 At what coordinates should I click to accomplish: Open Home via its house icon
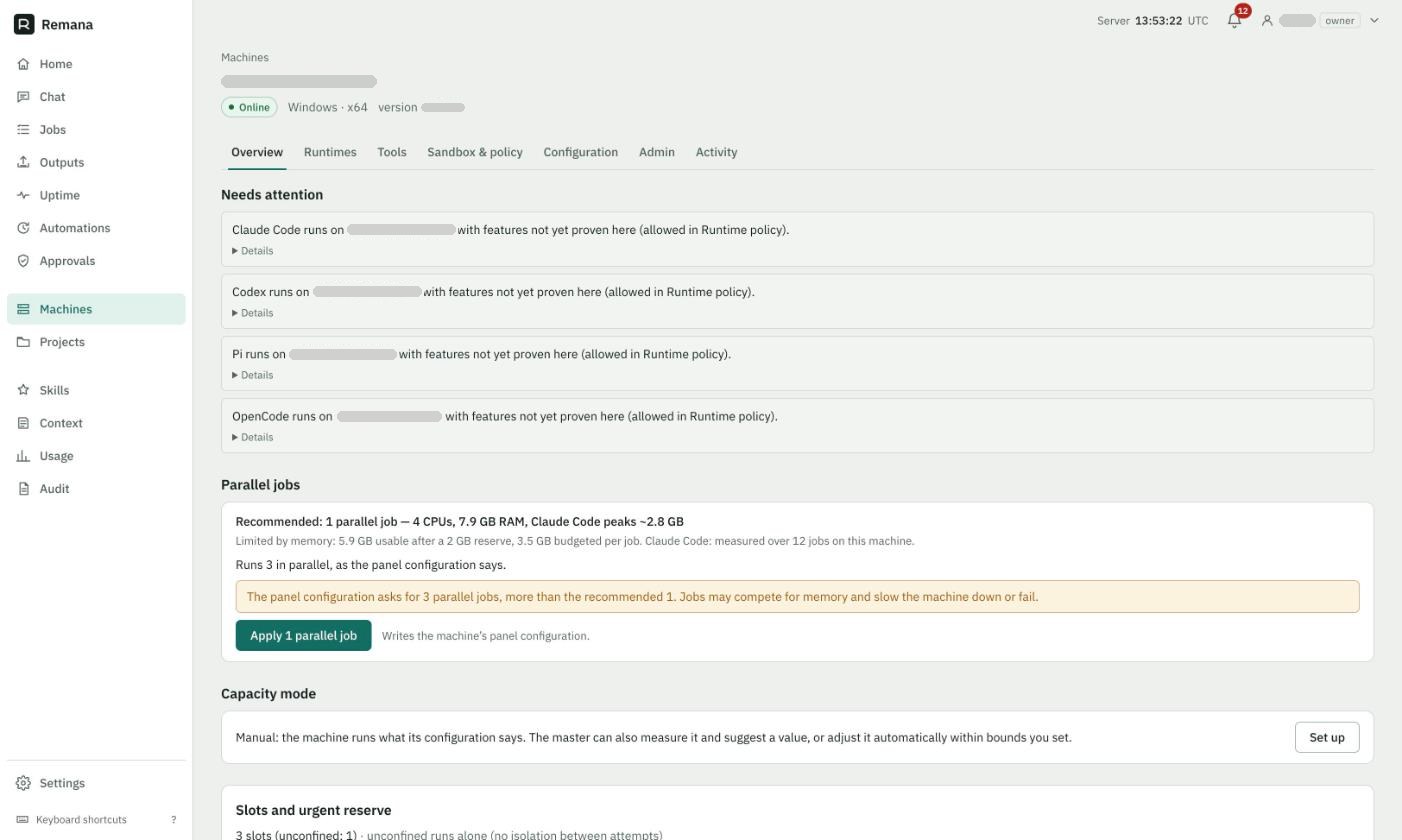[x=23, y=64]
